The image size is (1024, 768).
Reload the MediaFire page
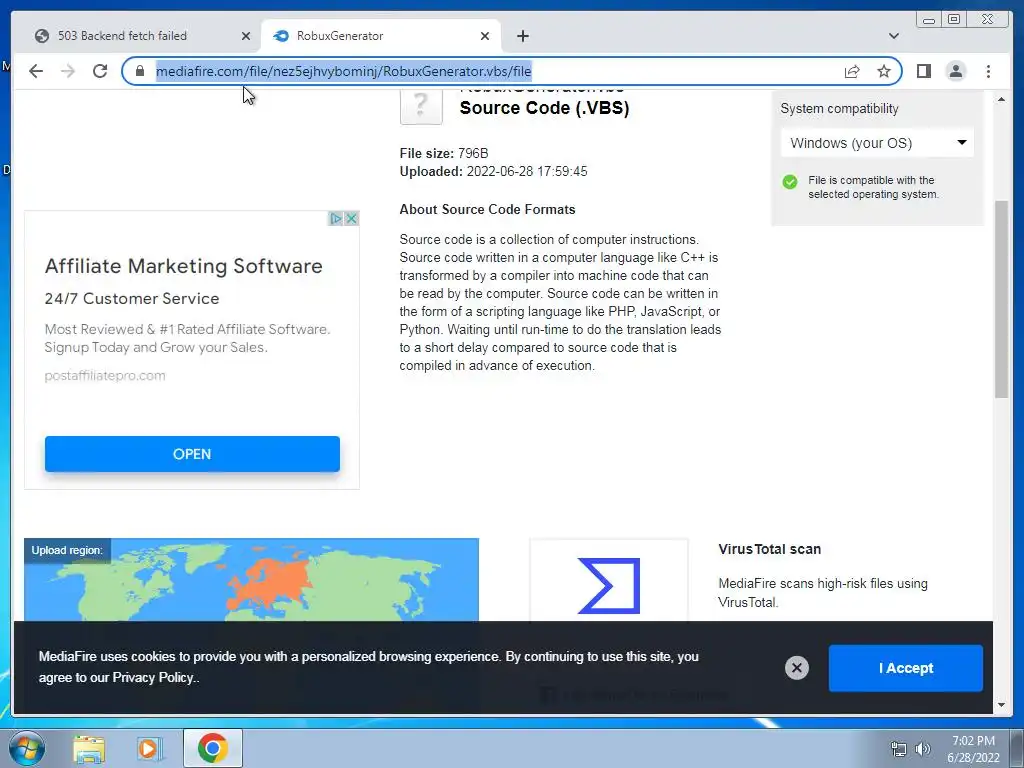[100, 71]
